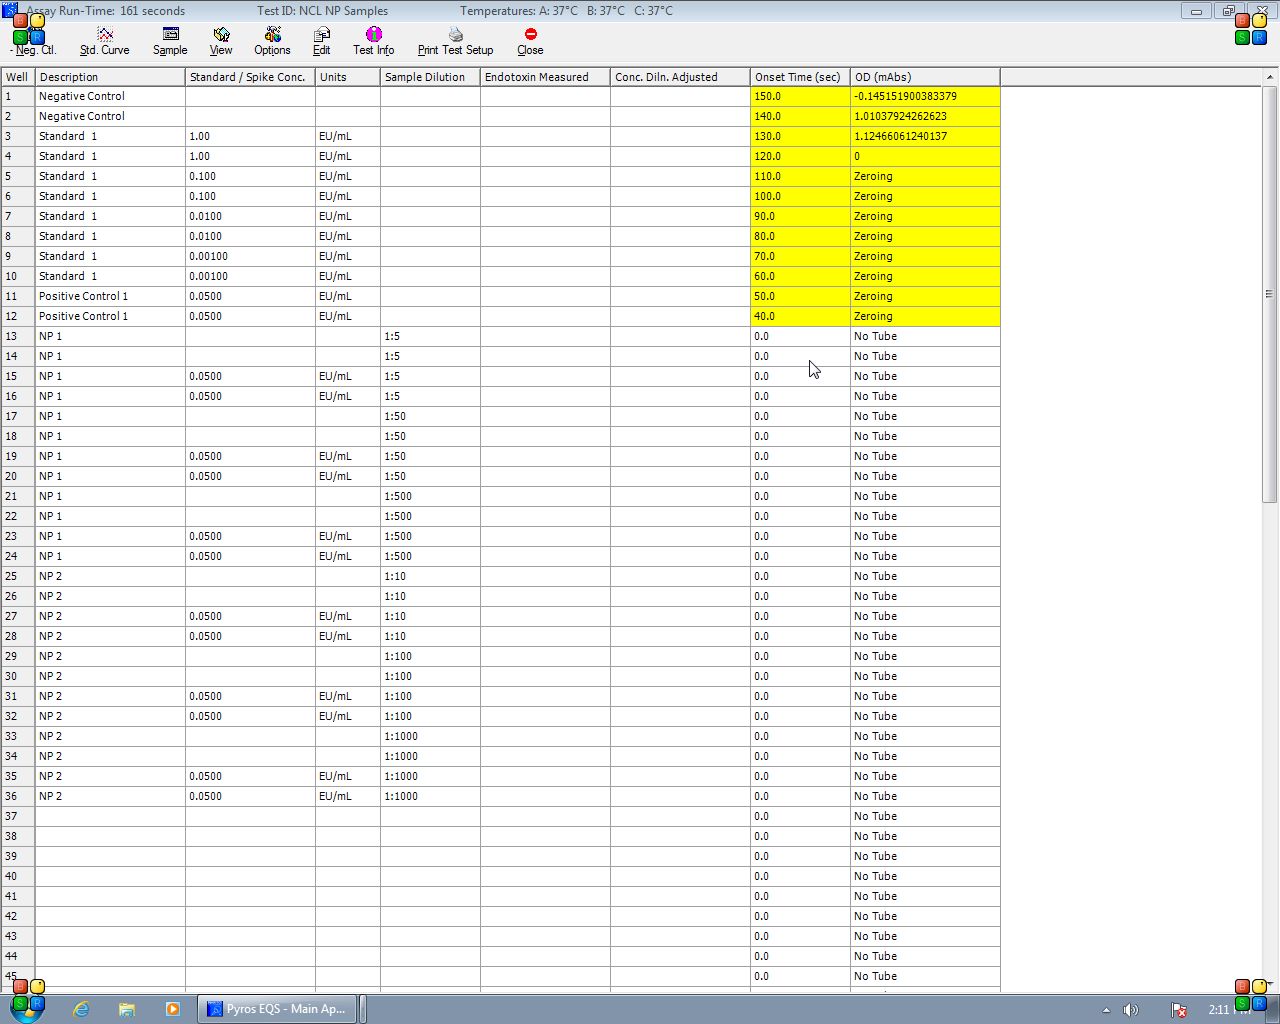Click the Pyros EQS taskbar button
The width and height of the screenshot is (1280, 1024).
pyautogui.click(x=277, y=1009)
